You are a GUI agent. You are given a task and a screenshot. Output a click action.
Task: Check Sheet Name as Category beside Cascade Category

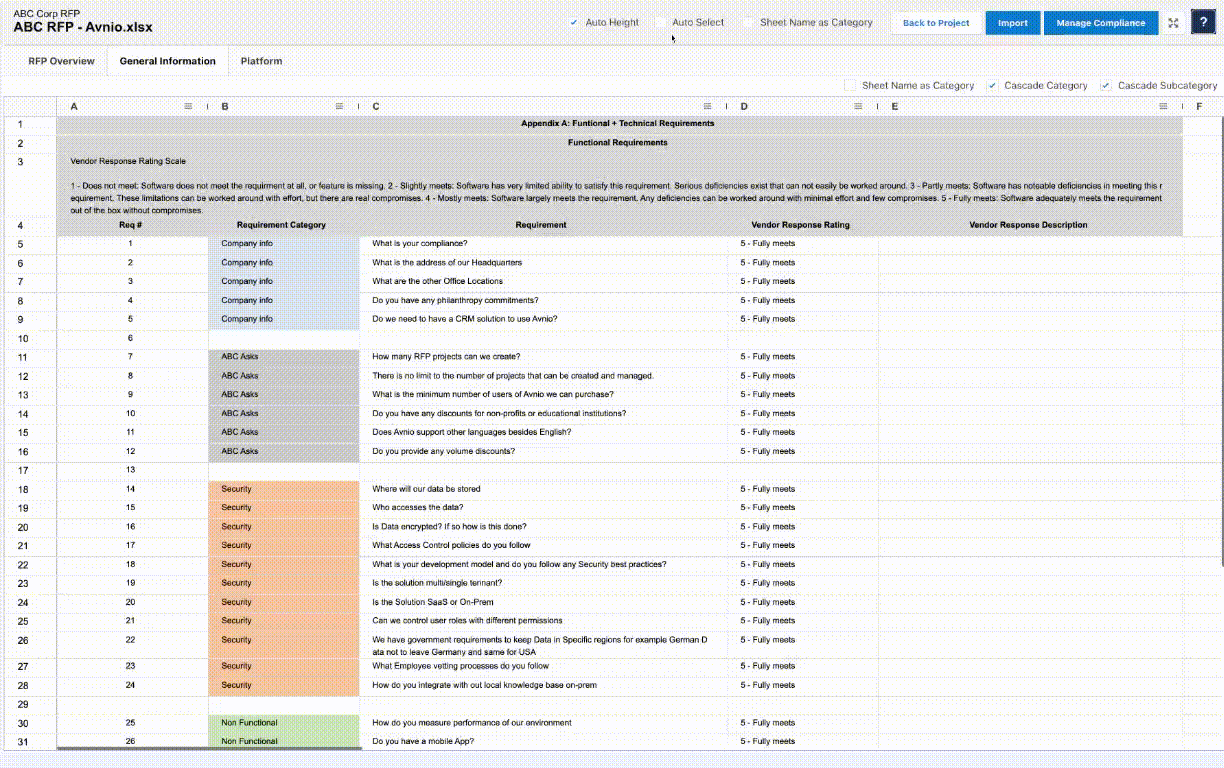[x=850, y=86]
